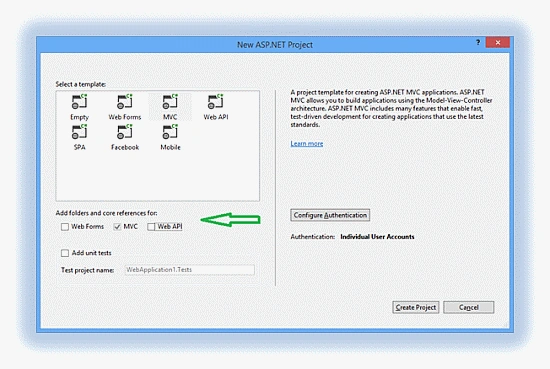This screenshot has width=550, height=369.
Task: Click the Create Project button
Action: click(416, 307)
